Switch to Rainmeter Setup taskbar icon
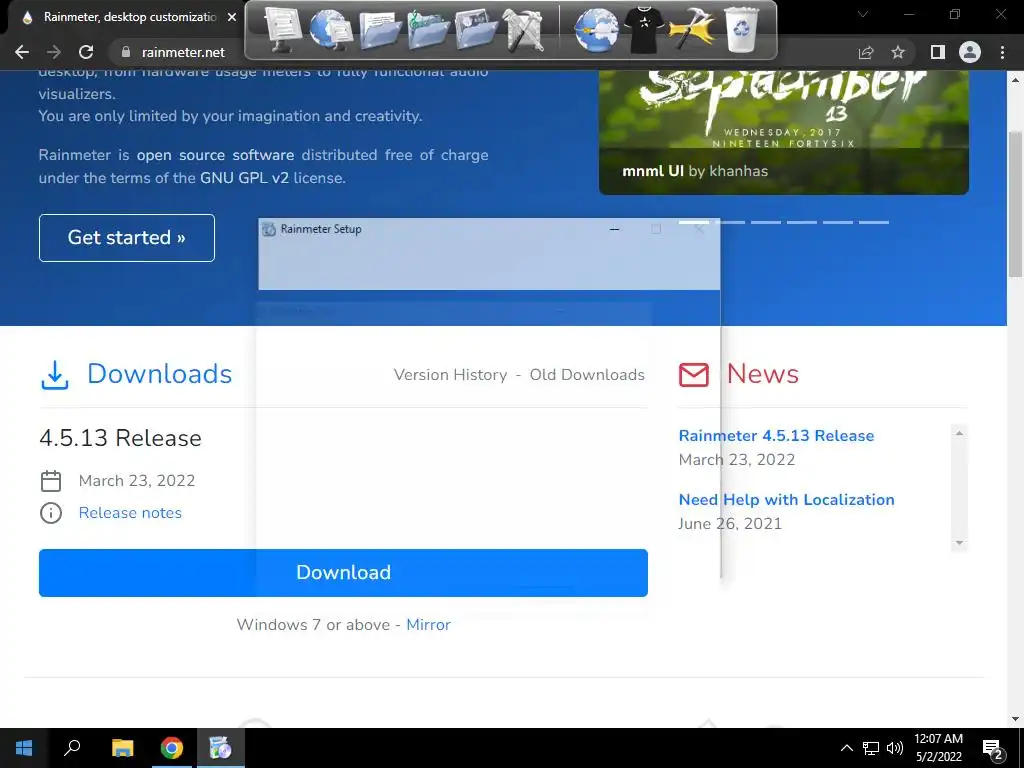The height and width of the screenshot is (768, 1024). 221,748
